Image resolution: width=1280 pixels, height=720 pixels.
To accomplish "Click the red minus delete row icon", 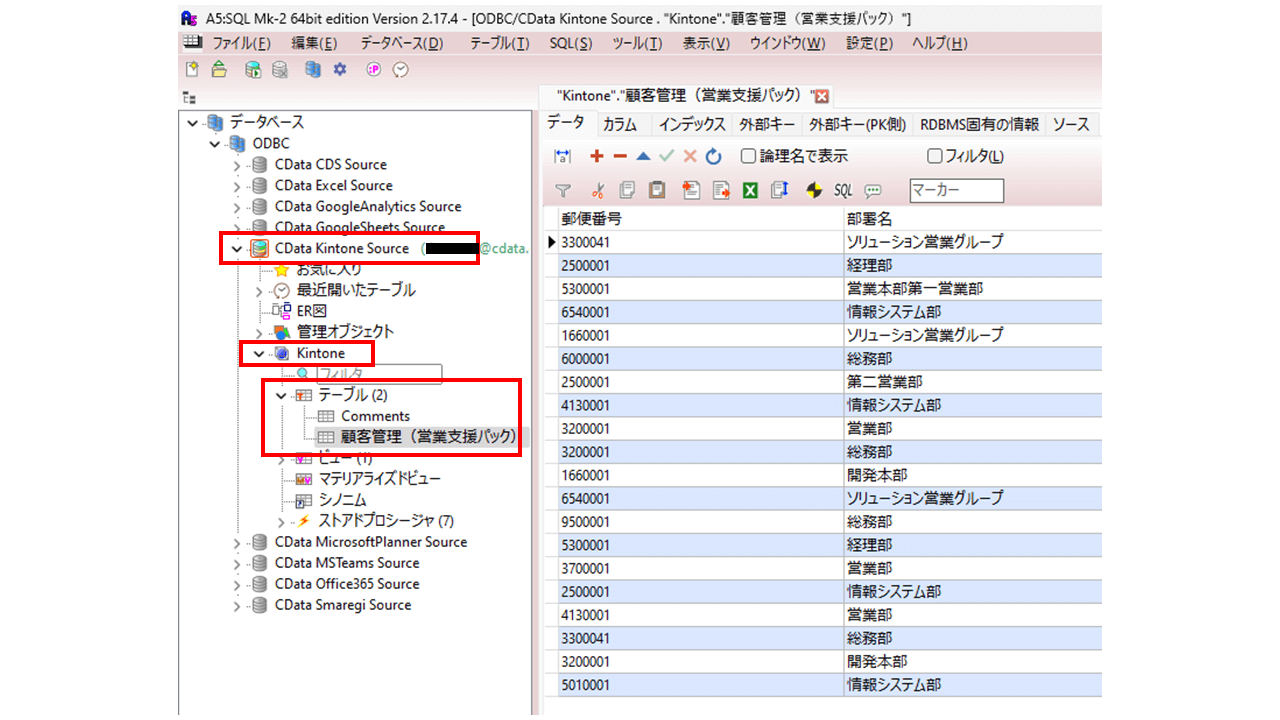I will coord(620,156).
